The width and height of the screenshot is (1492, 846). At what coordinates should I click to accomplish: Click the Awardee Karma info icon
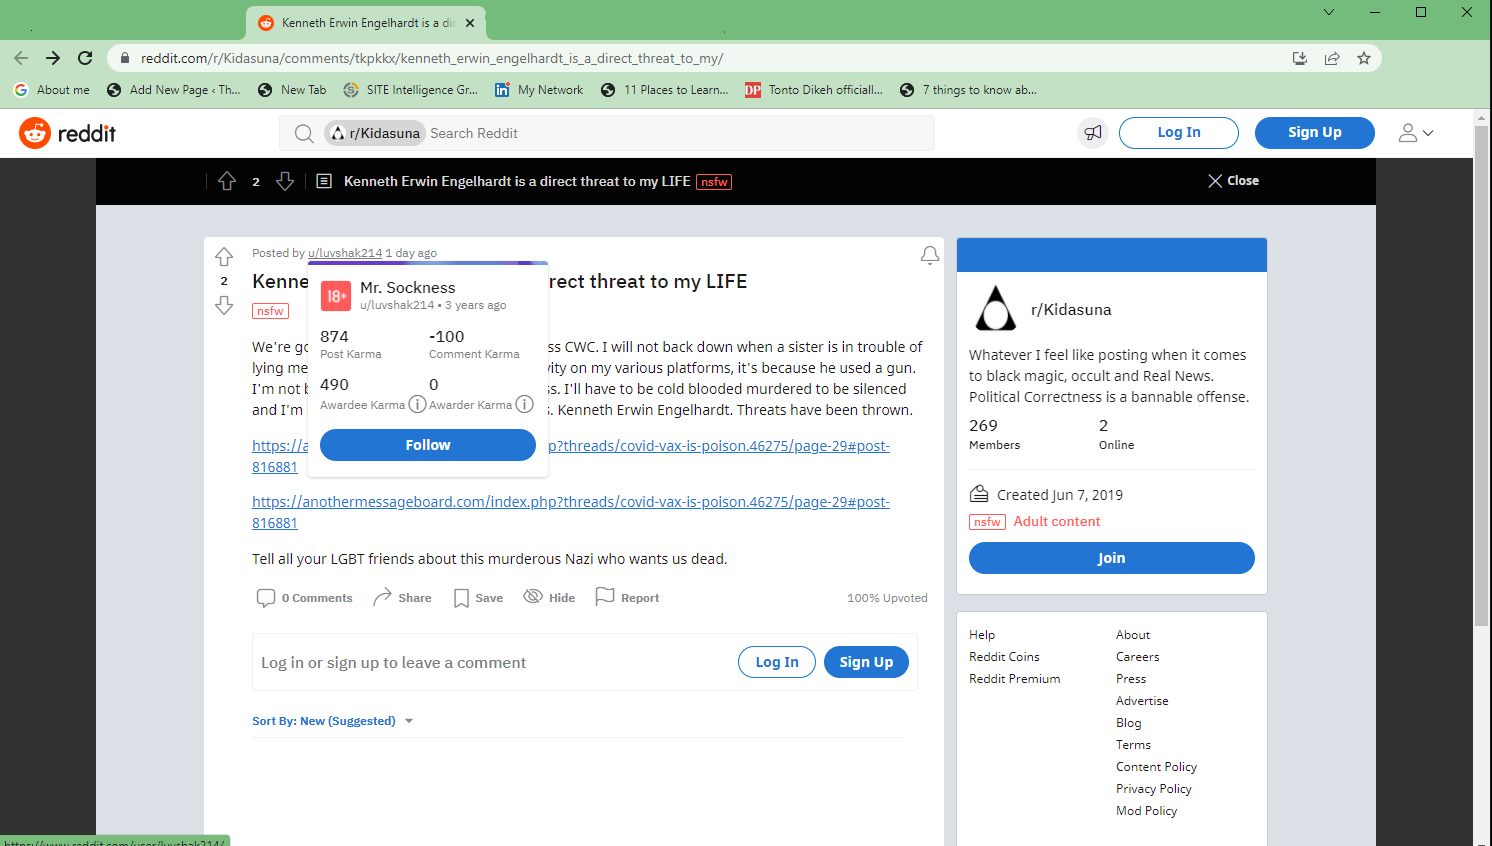pyautogui.click(x=417, y=404)
